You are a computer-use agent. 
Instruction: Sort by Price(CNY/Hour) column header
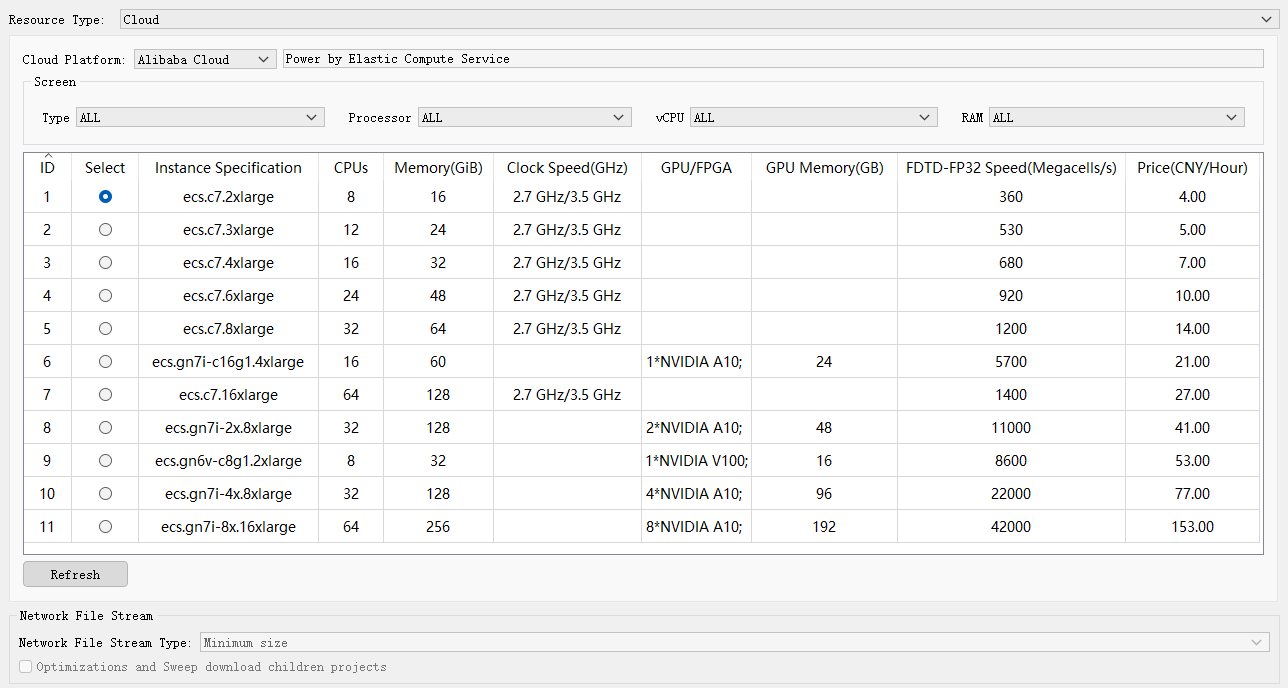coord(1192,168)
